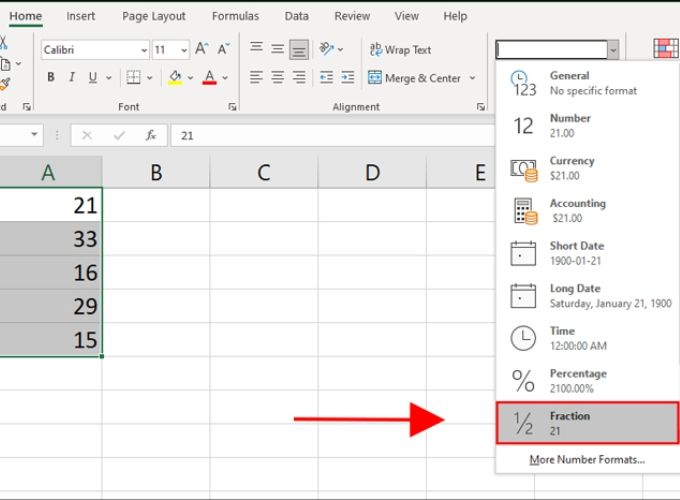The image size is (680, 500).
Task: Open Page Layout tab
Action: 154,16
